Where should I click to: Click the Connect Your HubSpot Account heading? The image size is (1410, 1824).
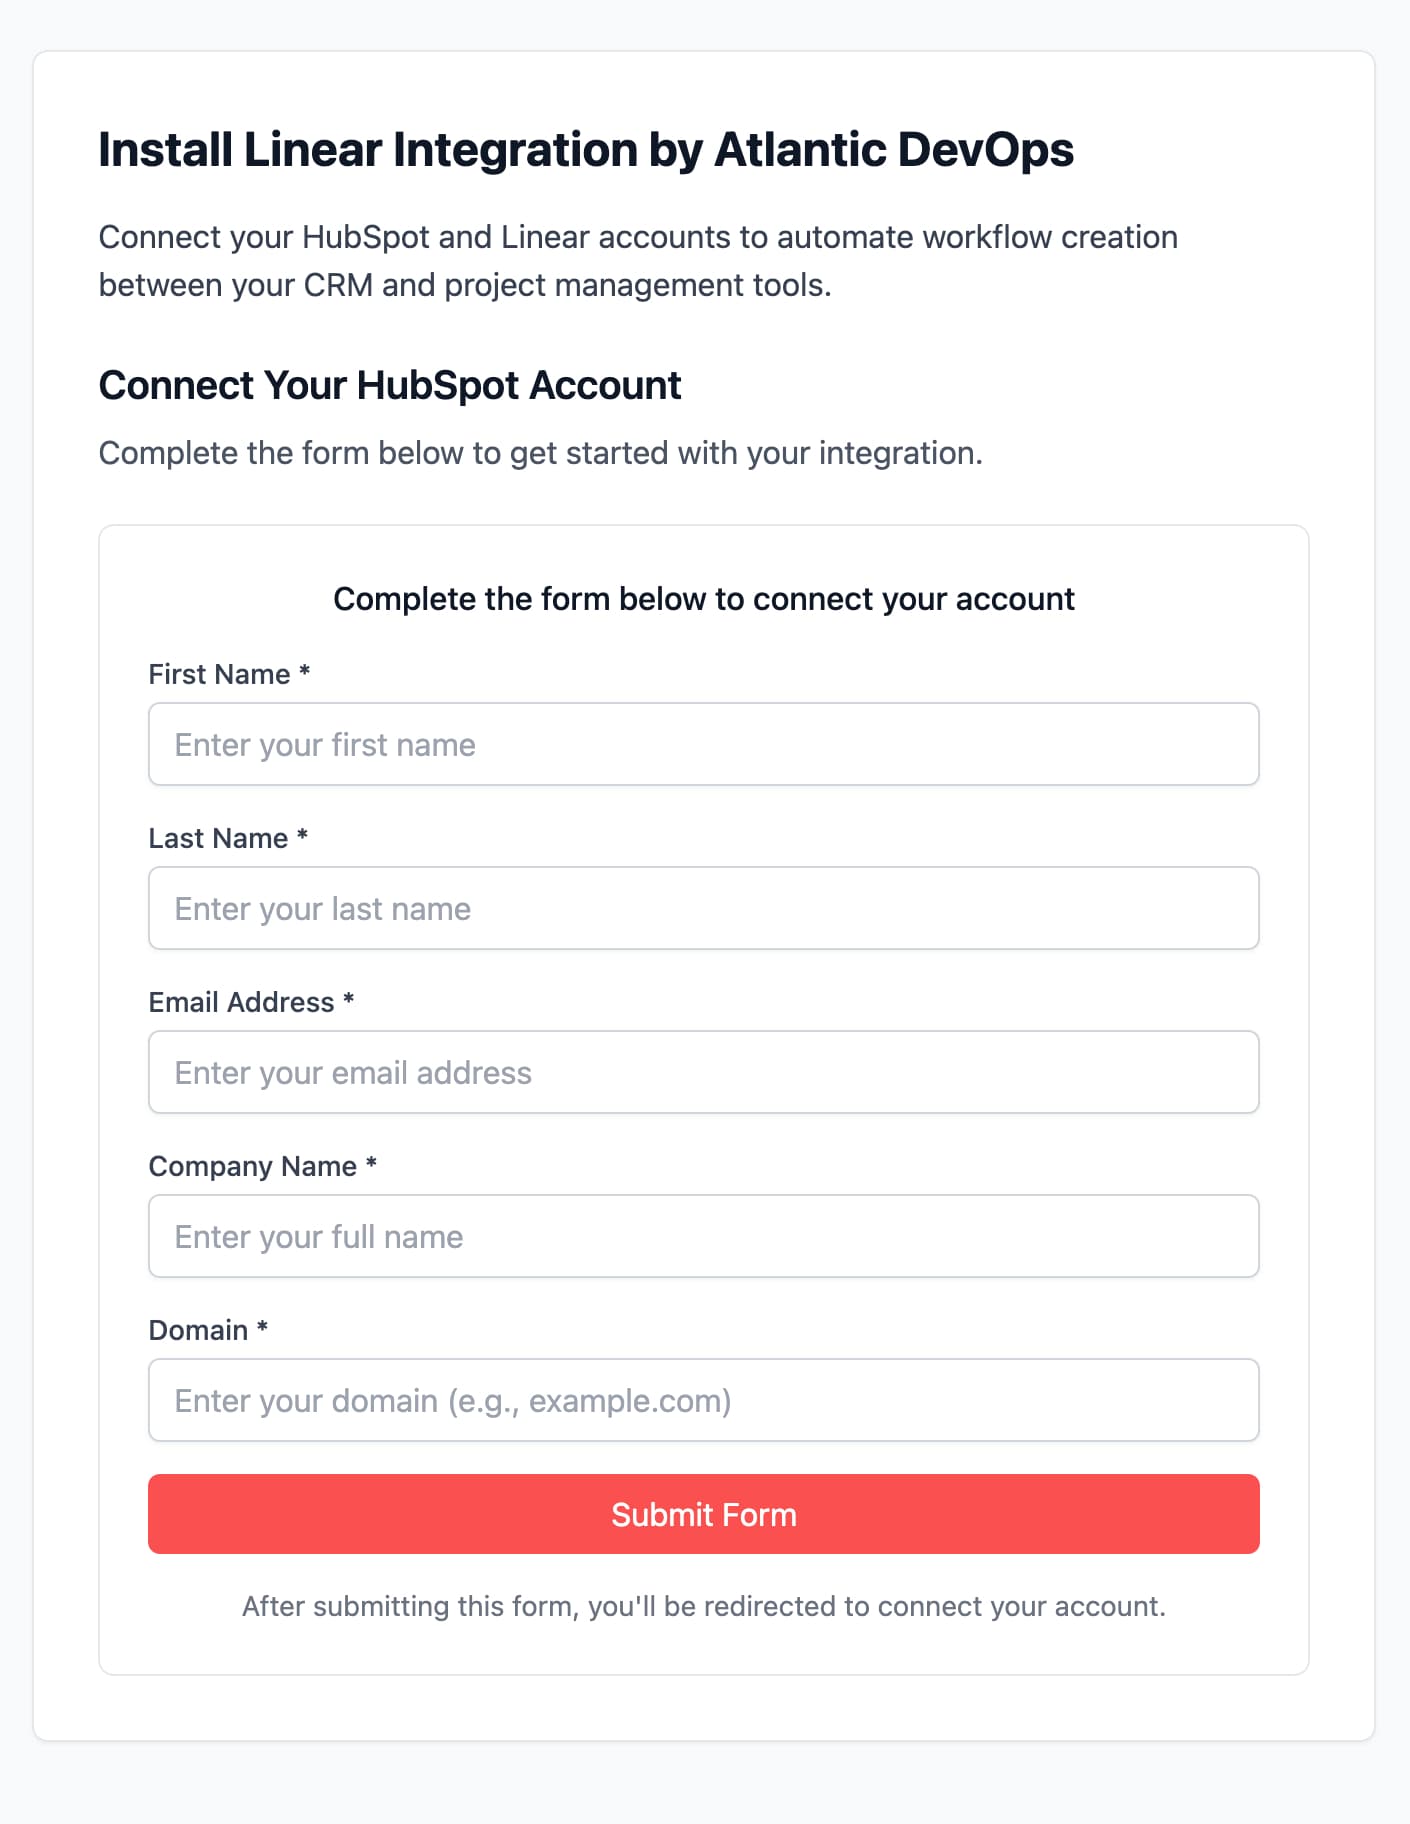(389, 385)
